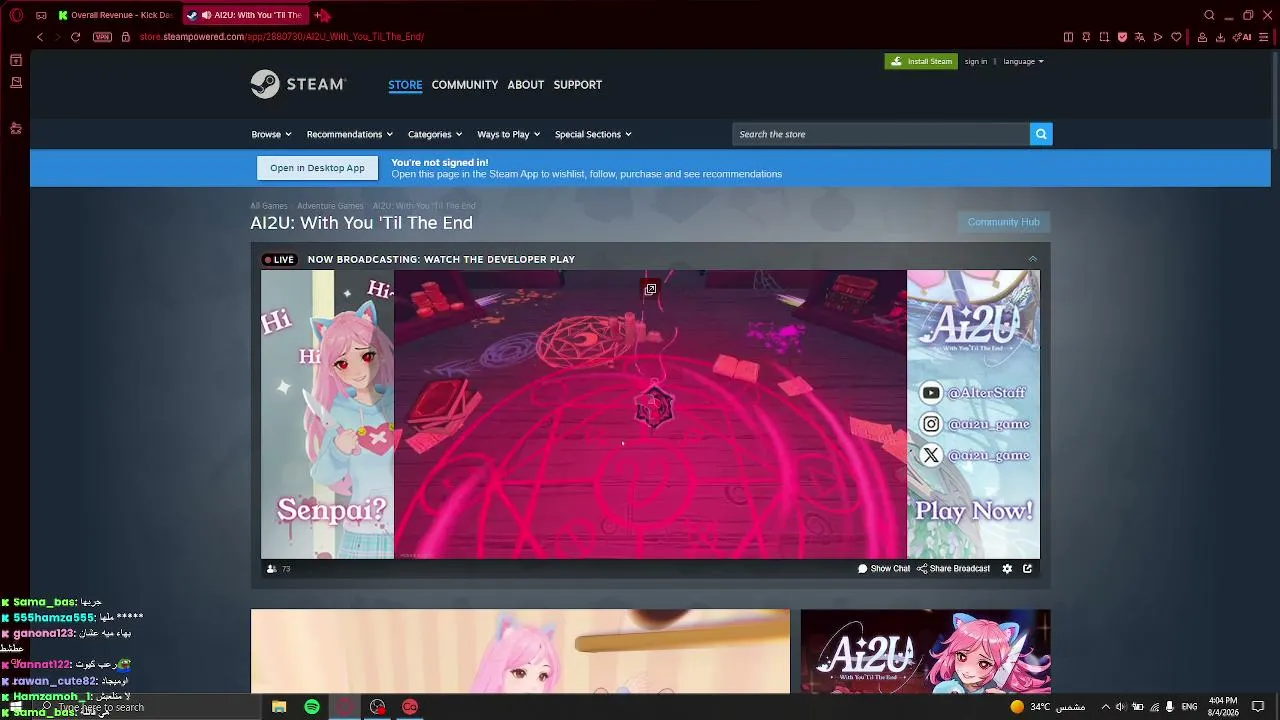Click the sign in link
Viewport: 1280px width, 720px height.
[x=976, y=62]
